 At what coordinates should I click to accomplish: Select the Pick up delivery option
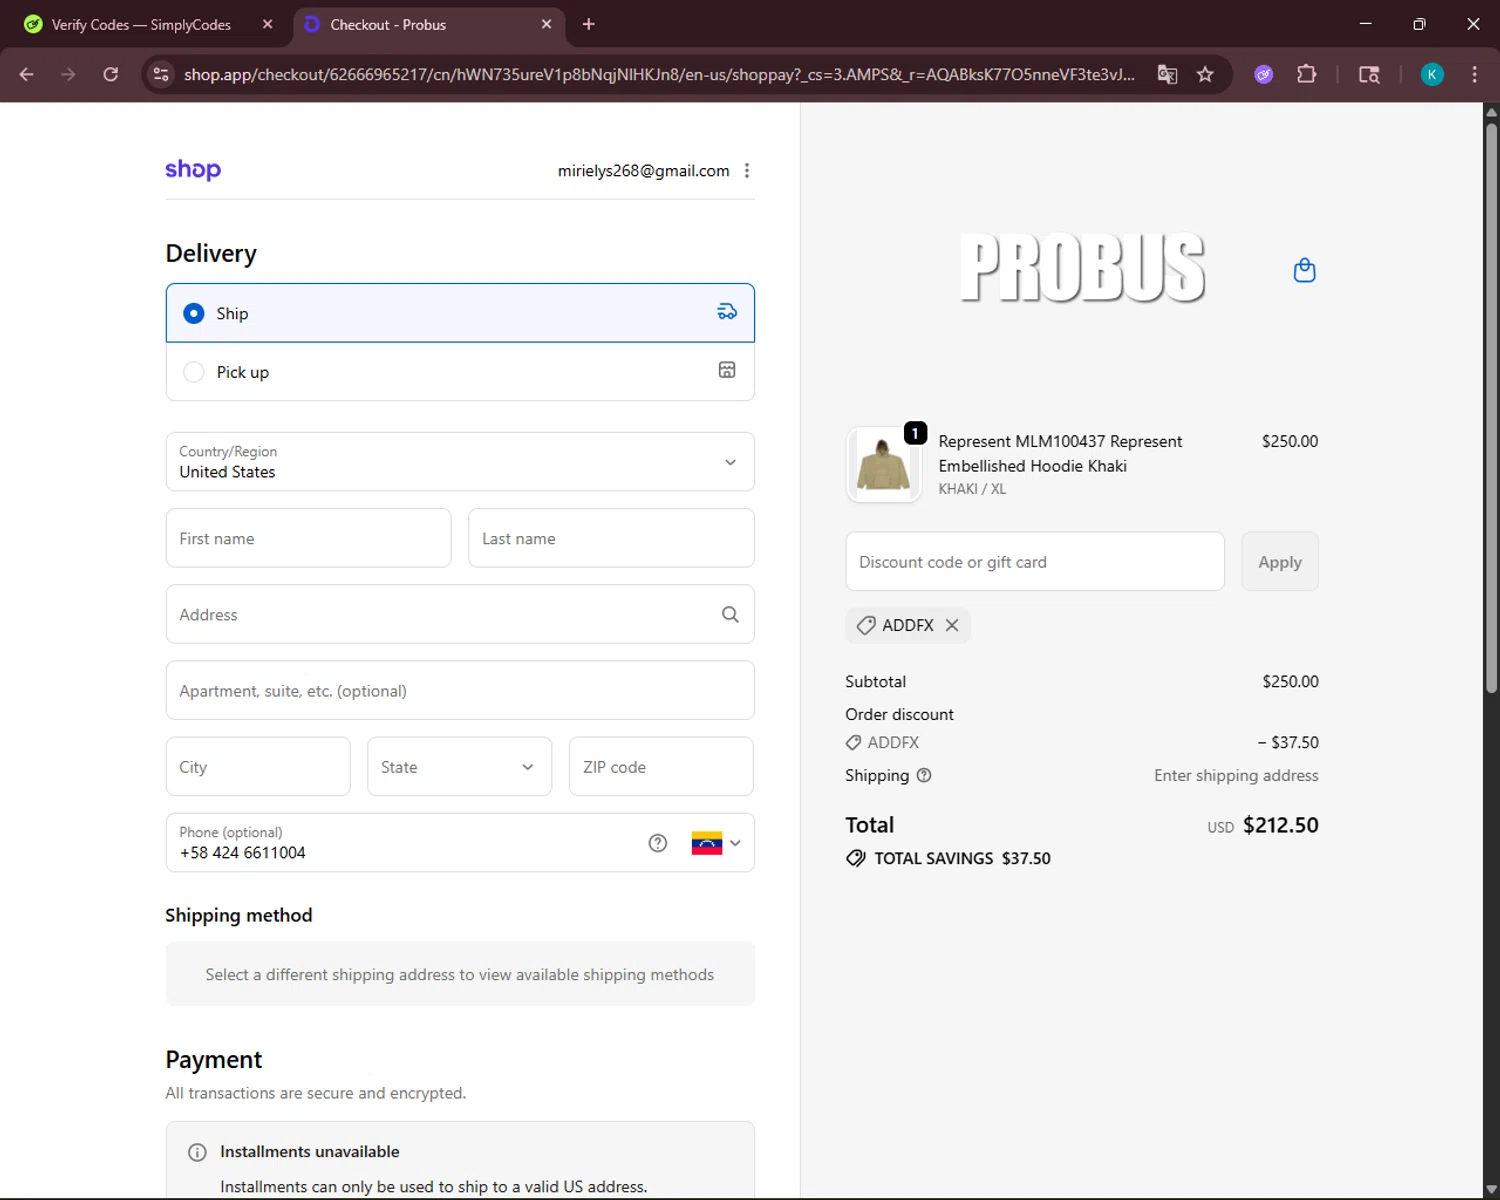(460, 372)
